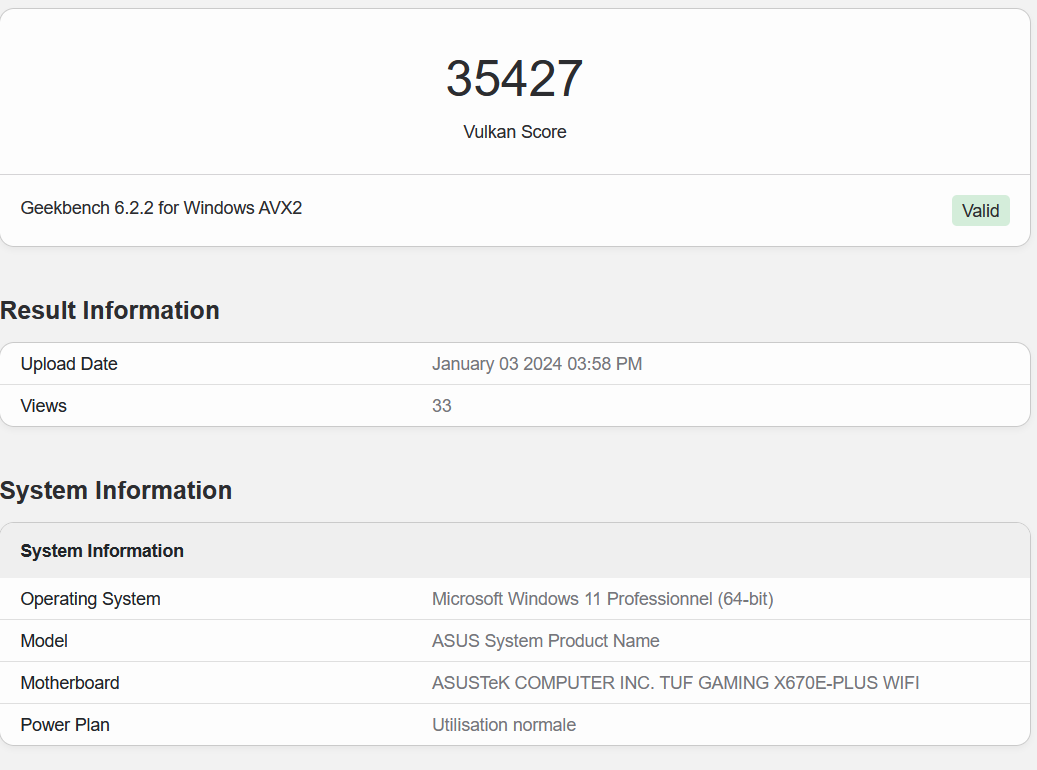Click the Operating System row label
This screenshot has height=770, width=1037.
coord(90,599)
